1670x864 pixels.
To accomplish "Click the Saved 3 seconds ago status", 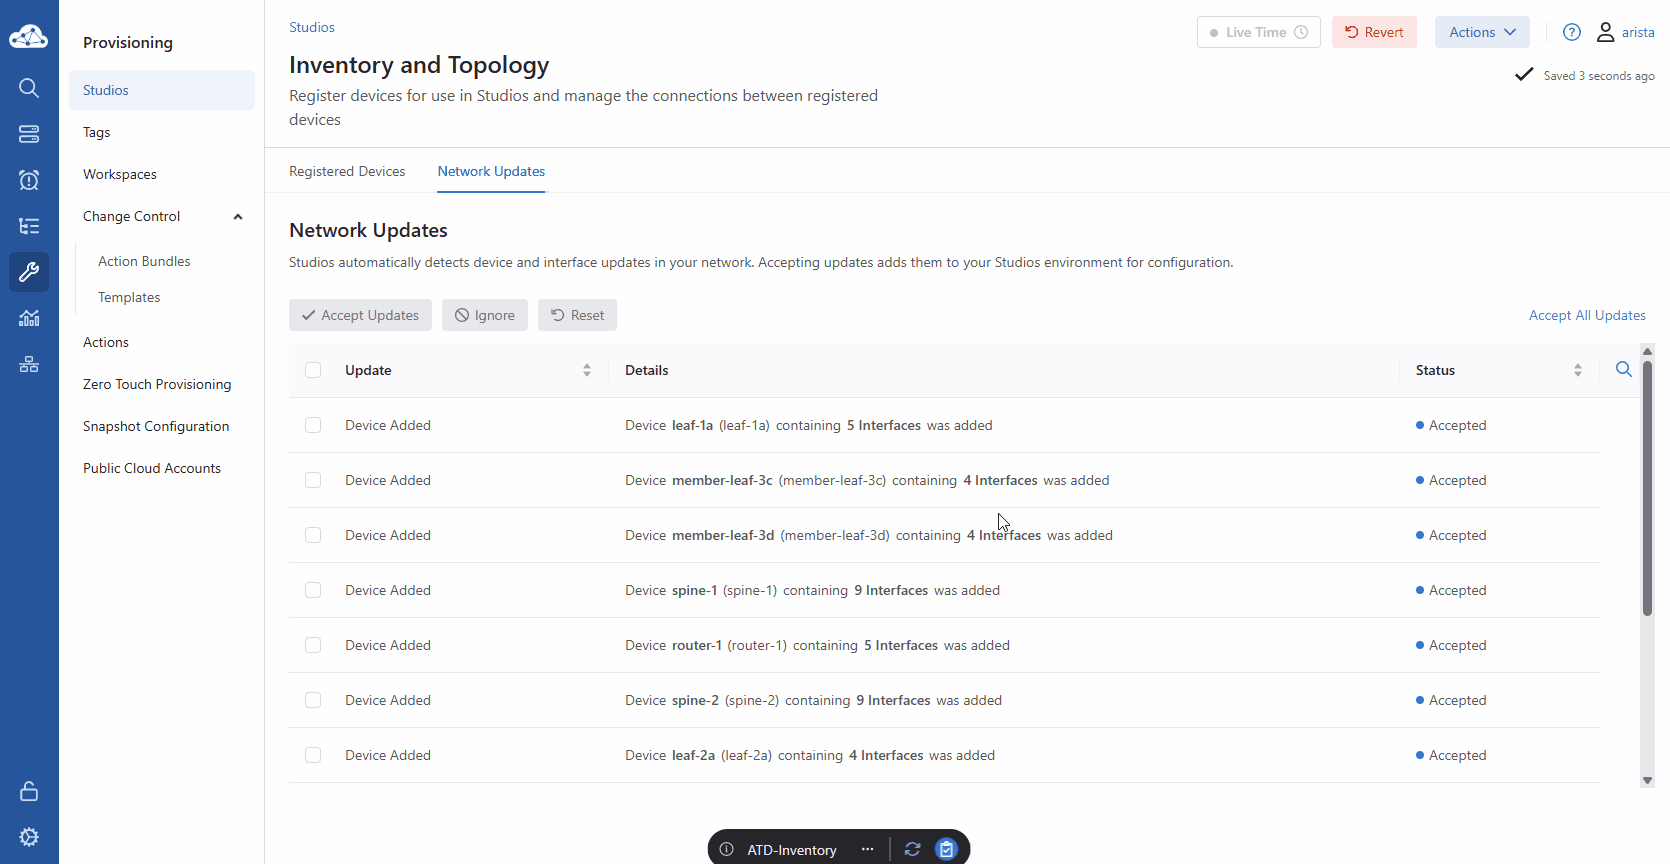I will point(1585,75).
